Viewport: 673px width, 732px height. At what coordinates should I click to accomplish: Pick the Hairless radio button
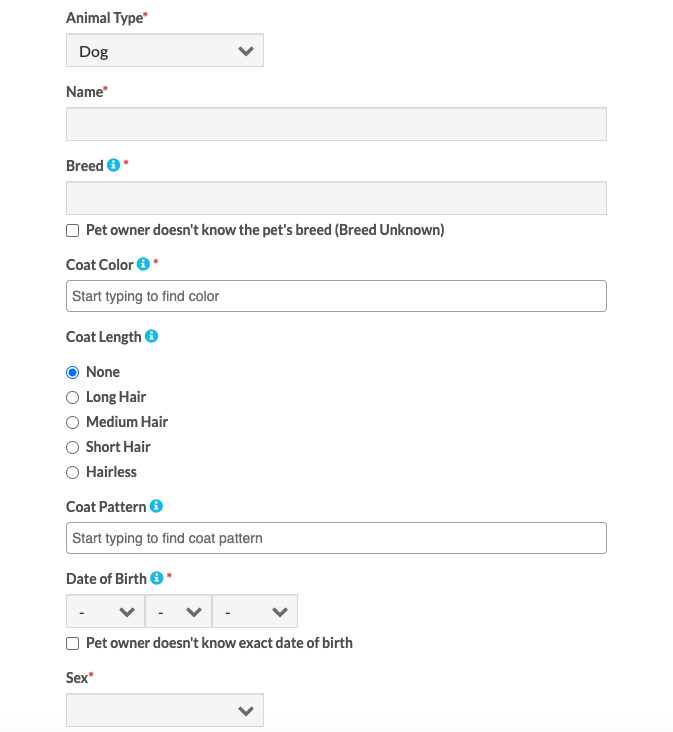[x=72, y=472]
